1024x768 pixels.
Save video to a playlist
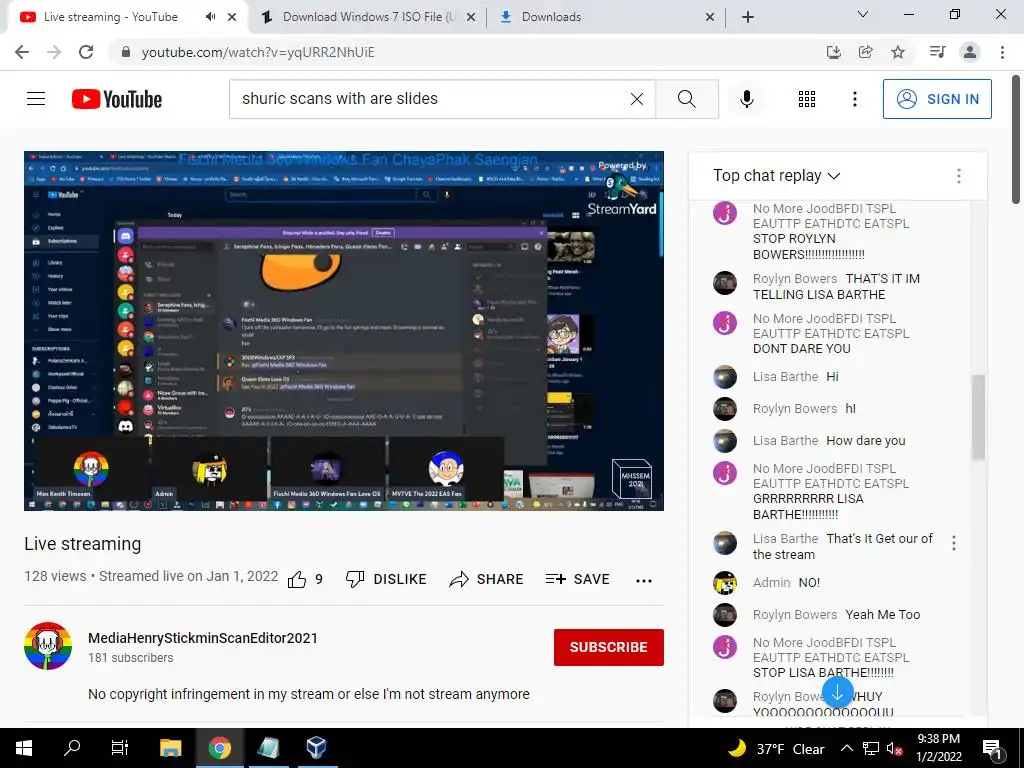[x=578, y=579]
